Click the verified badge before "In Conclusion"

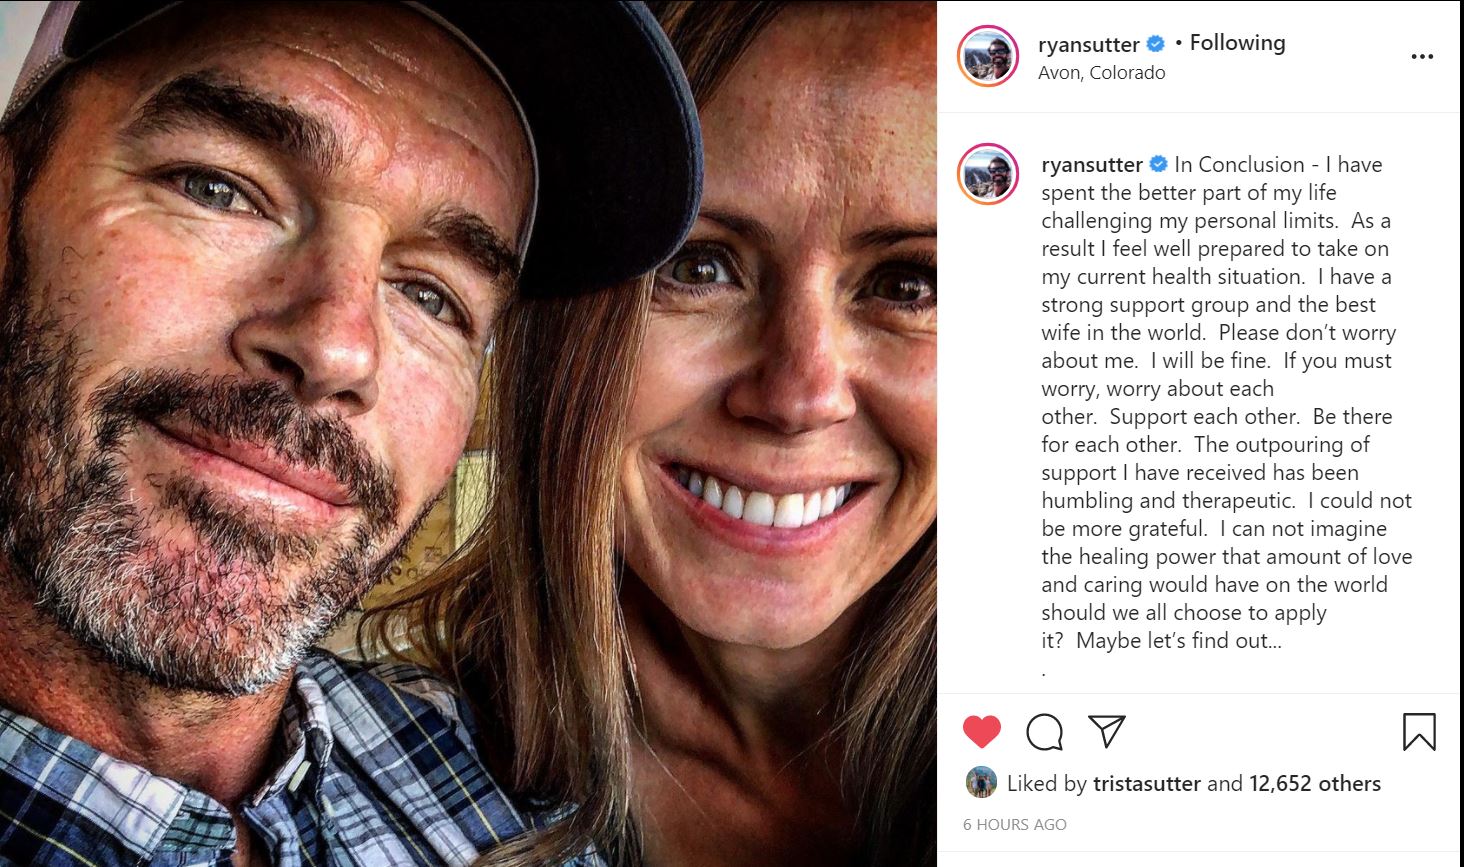point(1158,164)
